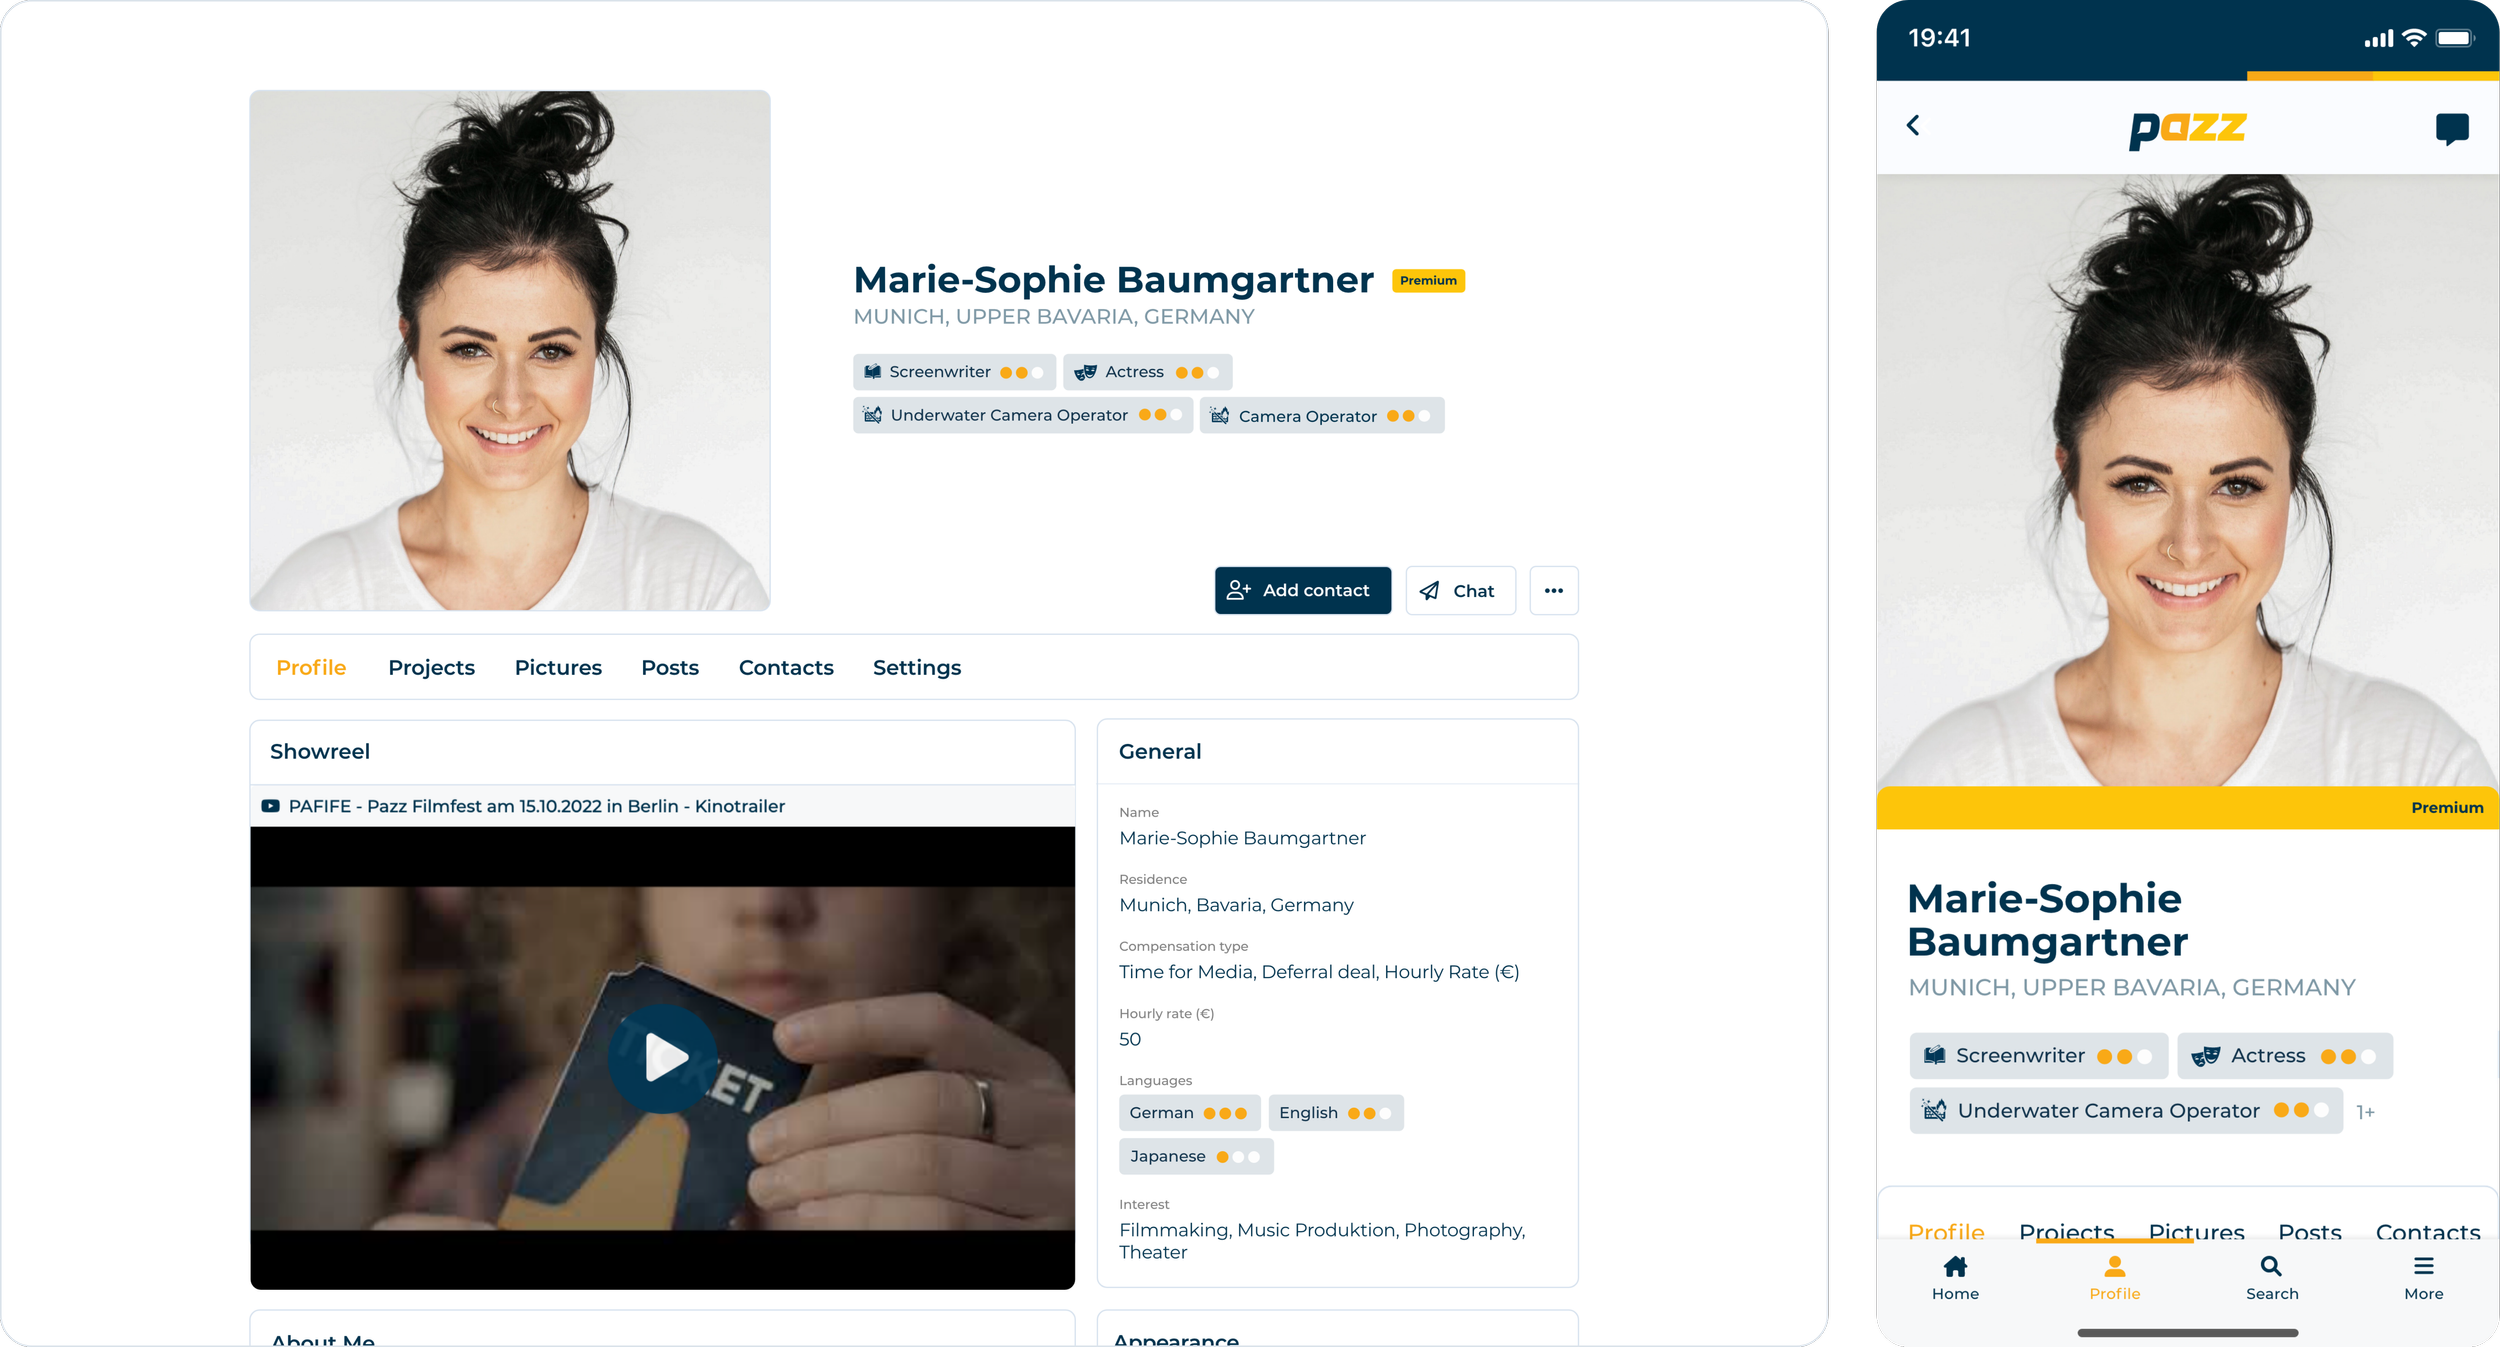Click the Pazz logo in mobile header
This screenshot has width=2500, height=1347.
point(2187,129)
